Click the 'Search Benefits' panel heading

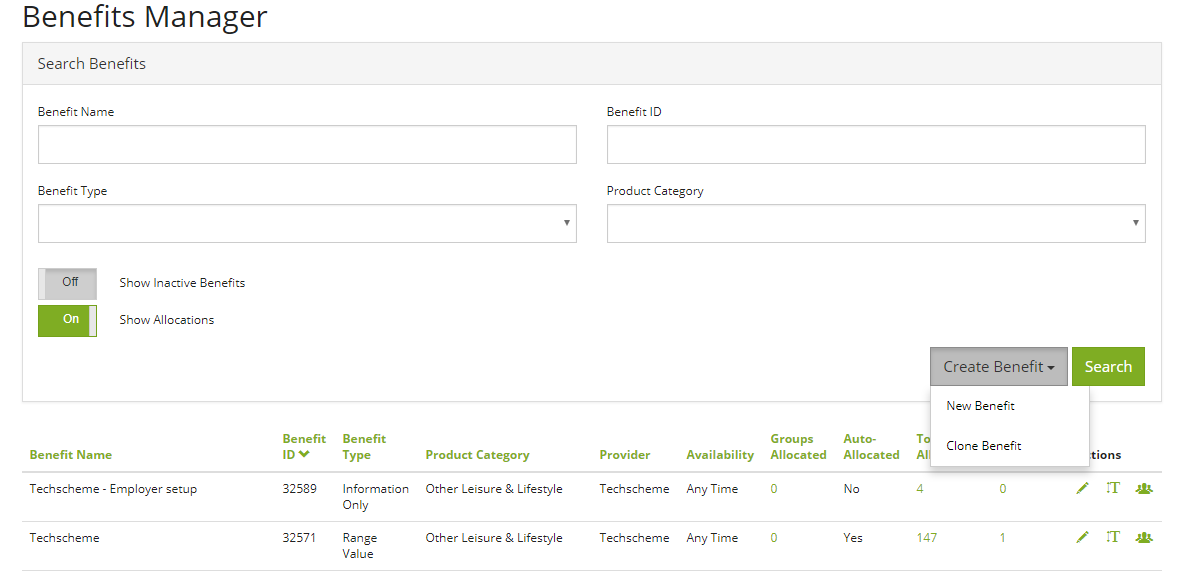pos(92,63)
